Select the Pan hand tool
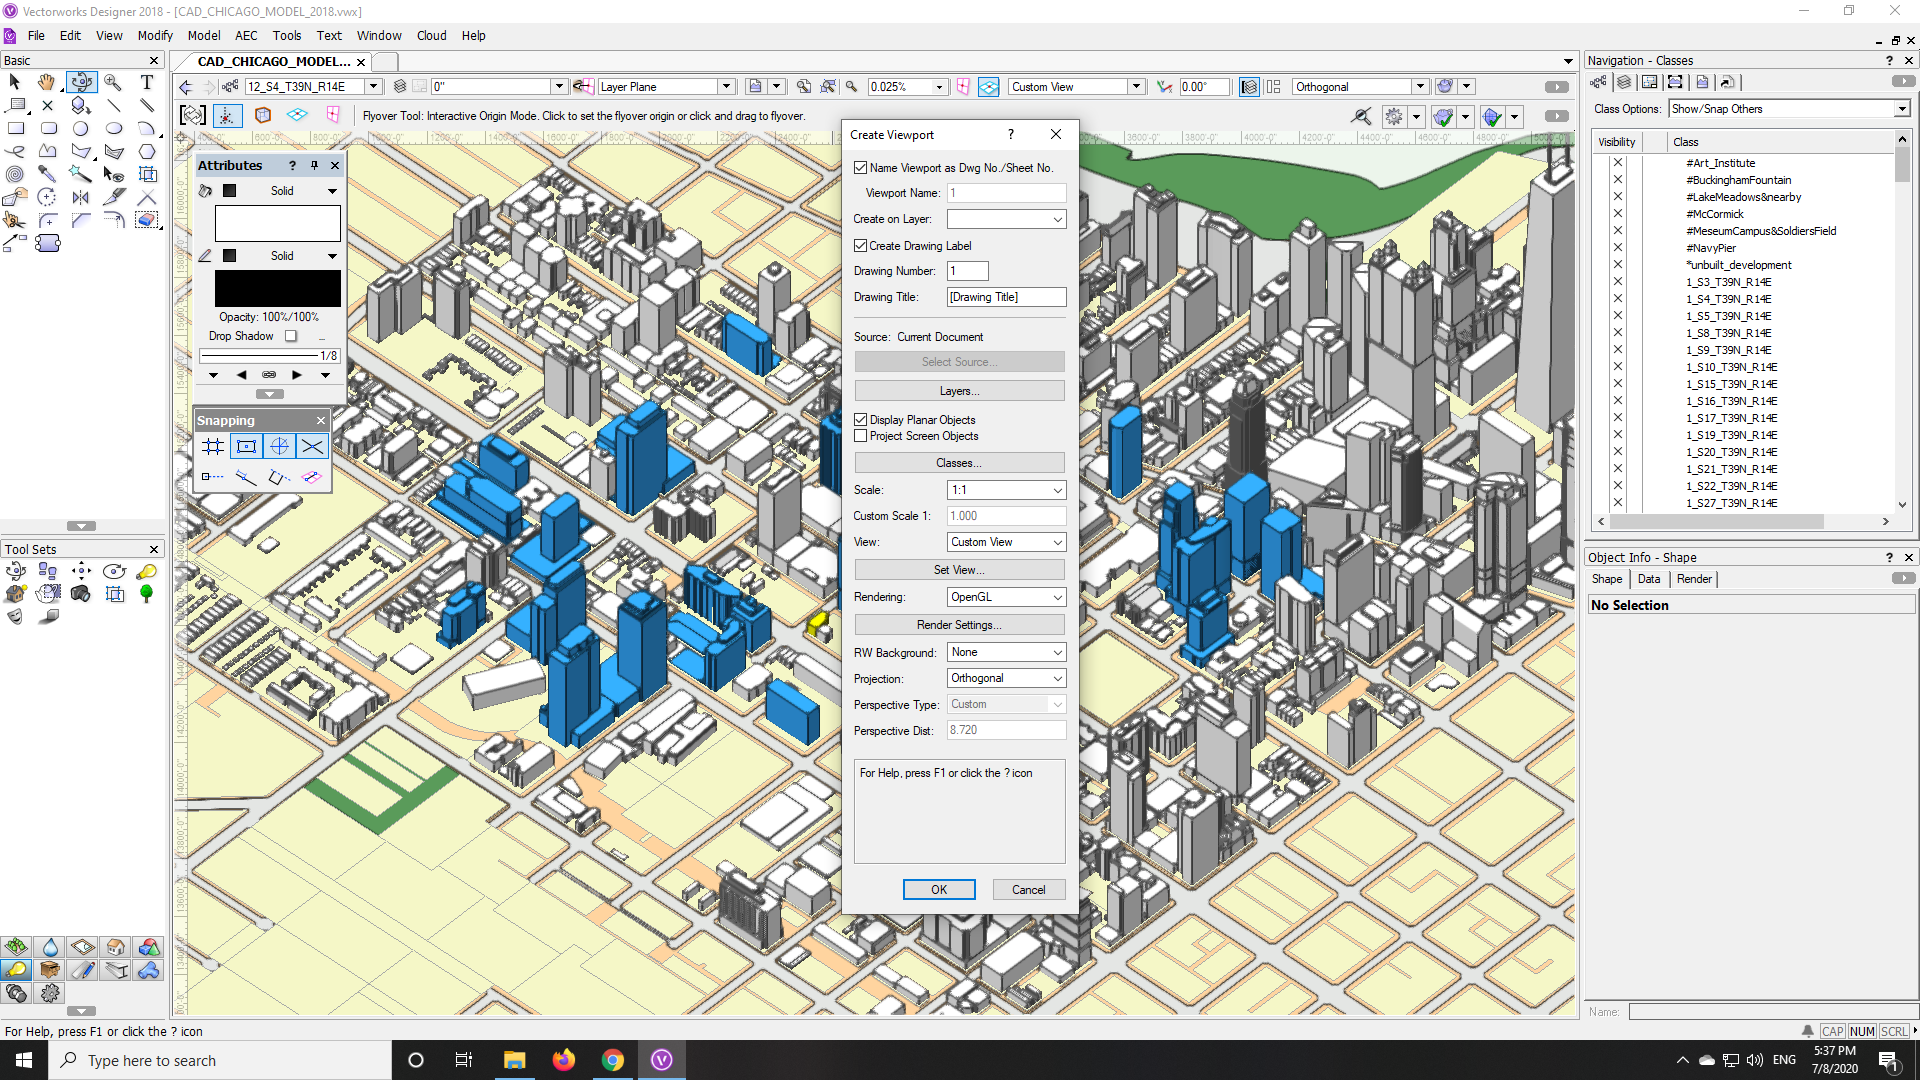The image size is (1920, 1080). [x=47, y=82]
